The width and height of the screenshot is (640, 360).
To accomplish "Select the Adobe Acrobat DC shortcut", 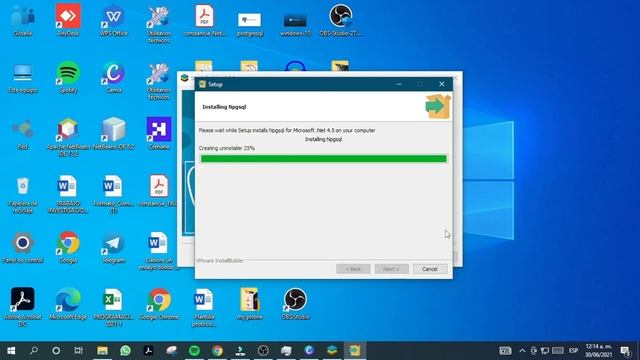I will 23,306.
